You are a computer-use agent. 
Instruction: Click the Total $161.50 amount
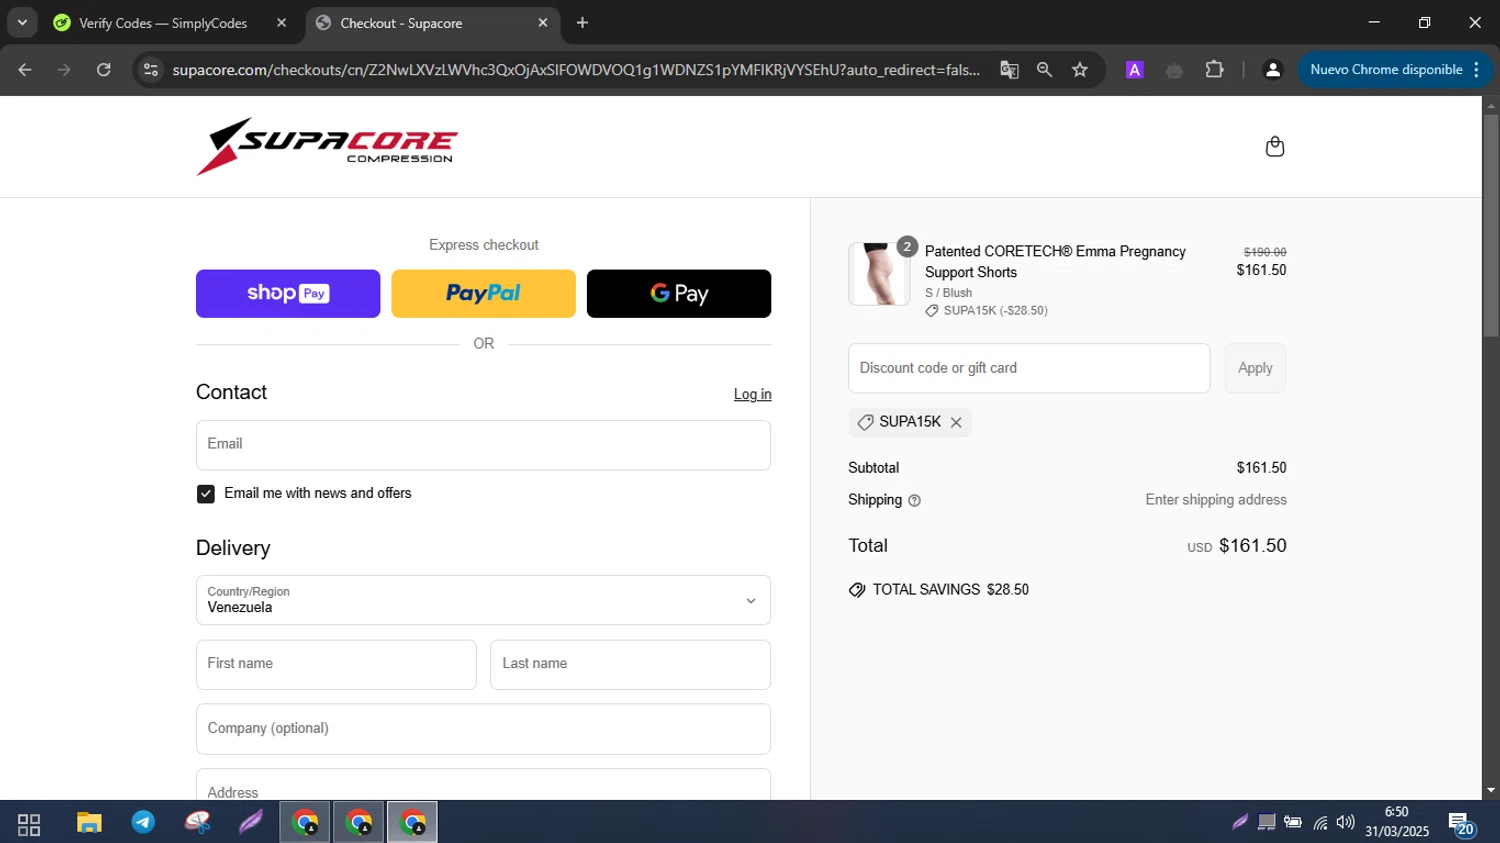tap(1252, 546)
